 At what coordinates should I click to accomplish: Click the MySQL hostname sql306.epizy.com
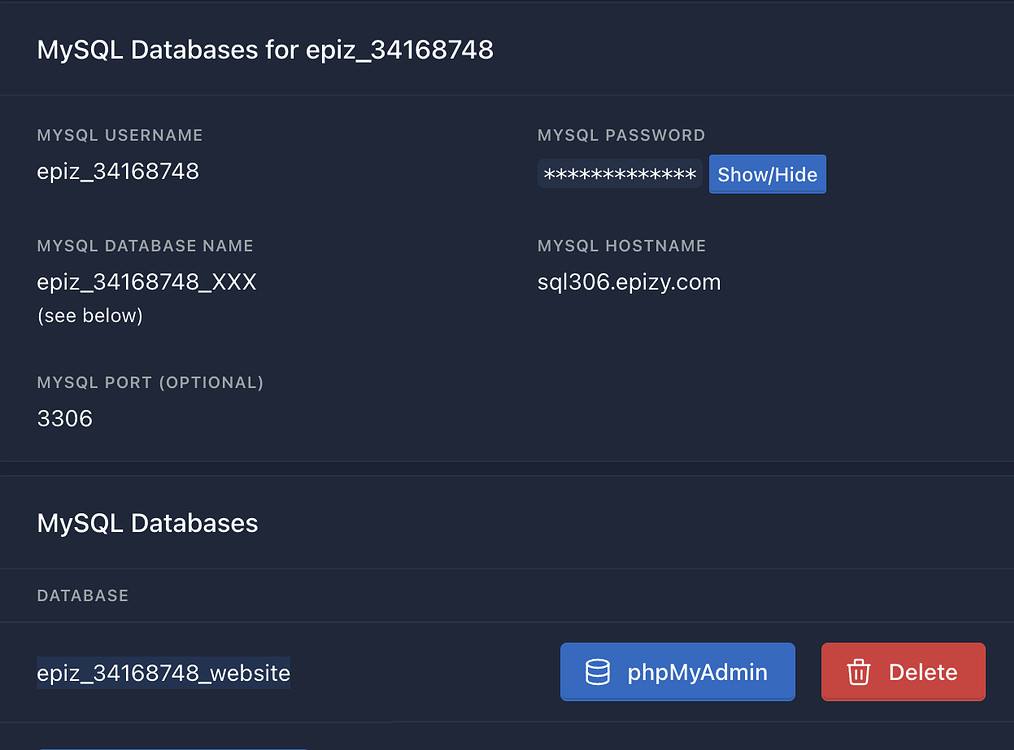[x=629, y=282]
